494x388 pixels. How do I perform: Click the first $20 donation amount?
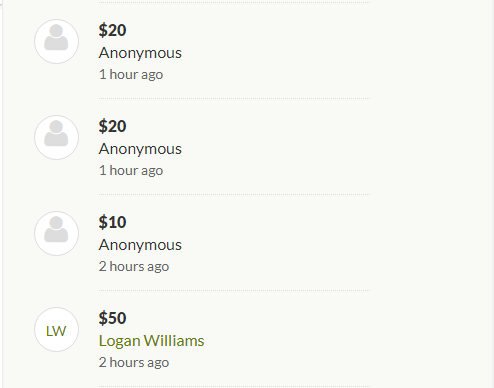[112, 30]
